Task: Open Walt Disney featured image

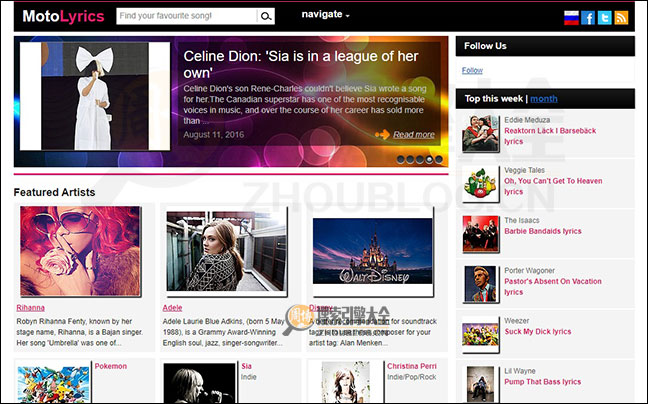Action: pos(373,251)
